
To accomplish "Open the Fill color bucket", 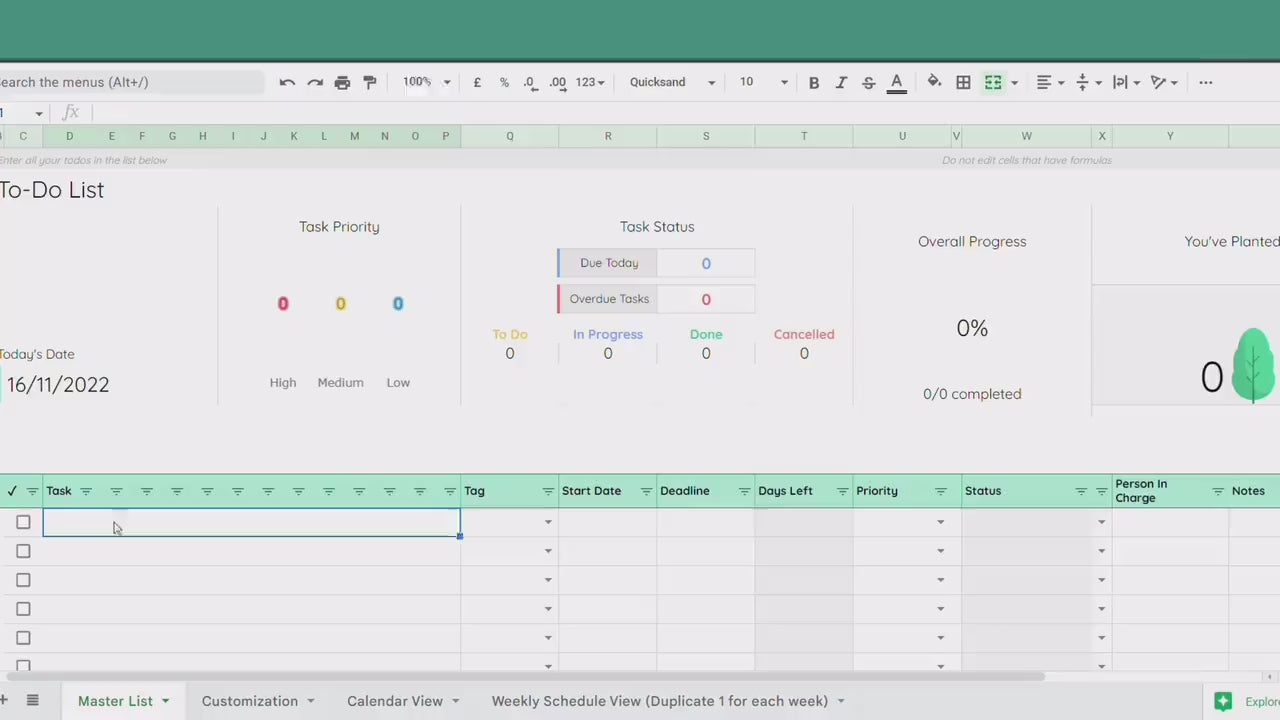I will point(934,82).
